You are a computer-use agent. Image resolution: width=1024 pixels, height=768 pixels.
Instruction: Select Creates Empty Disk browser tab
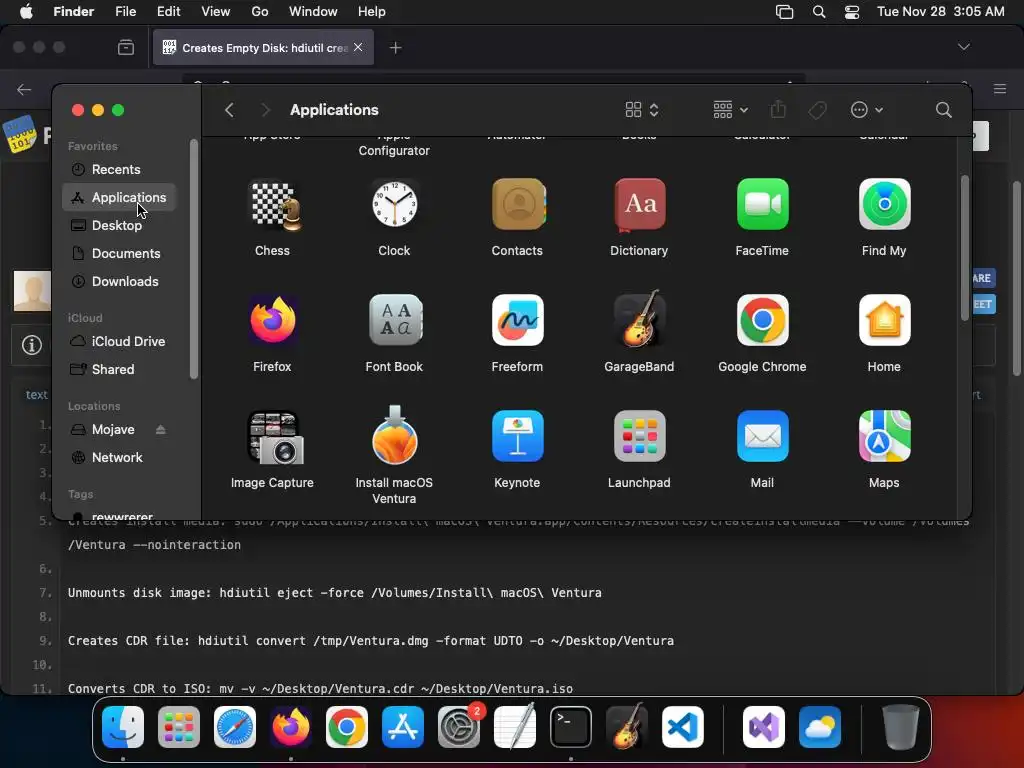(x=263, y=47)
